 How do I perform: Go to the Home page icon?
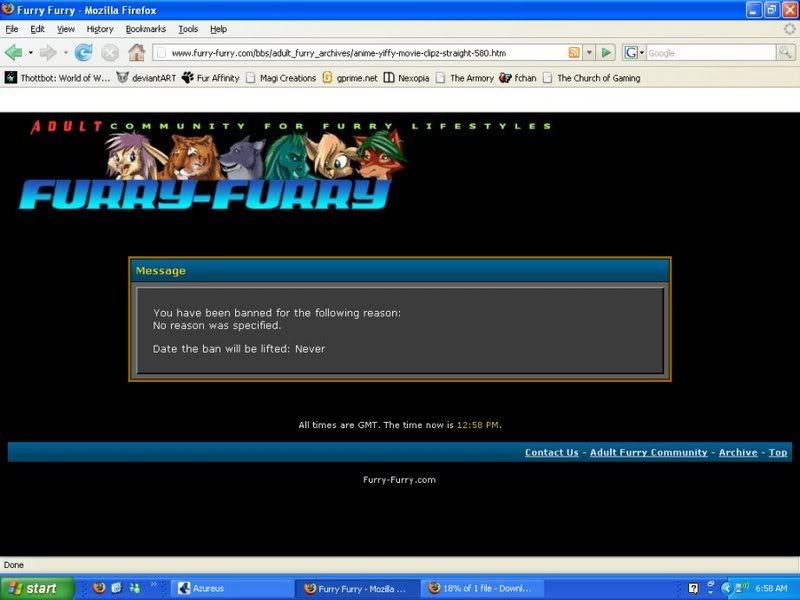tap(136, 52)
